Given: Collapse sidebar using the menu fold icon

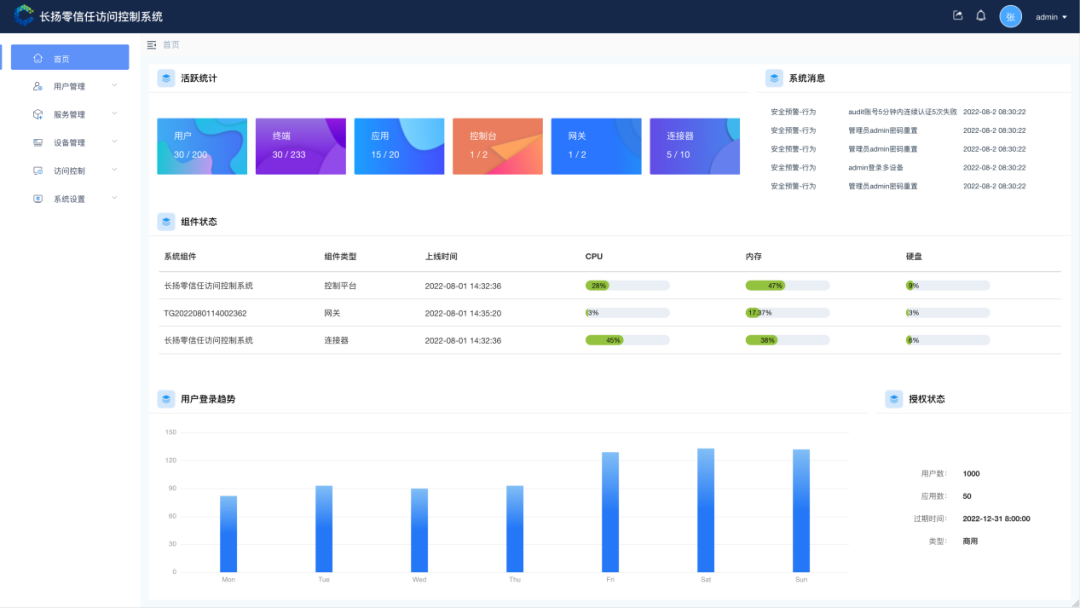Looking at the screenshot, I should pyautogui.click(x=152, y=45).
